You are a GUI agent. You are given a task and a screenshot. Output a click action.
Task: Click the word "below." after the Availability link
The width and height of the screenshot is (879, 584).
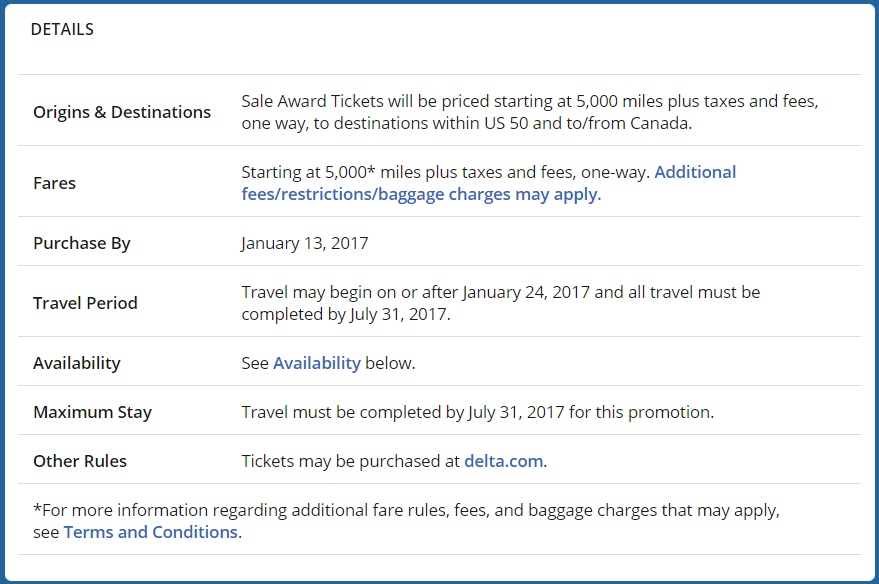390,363
